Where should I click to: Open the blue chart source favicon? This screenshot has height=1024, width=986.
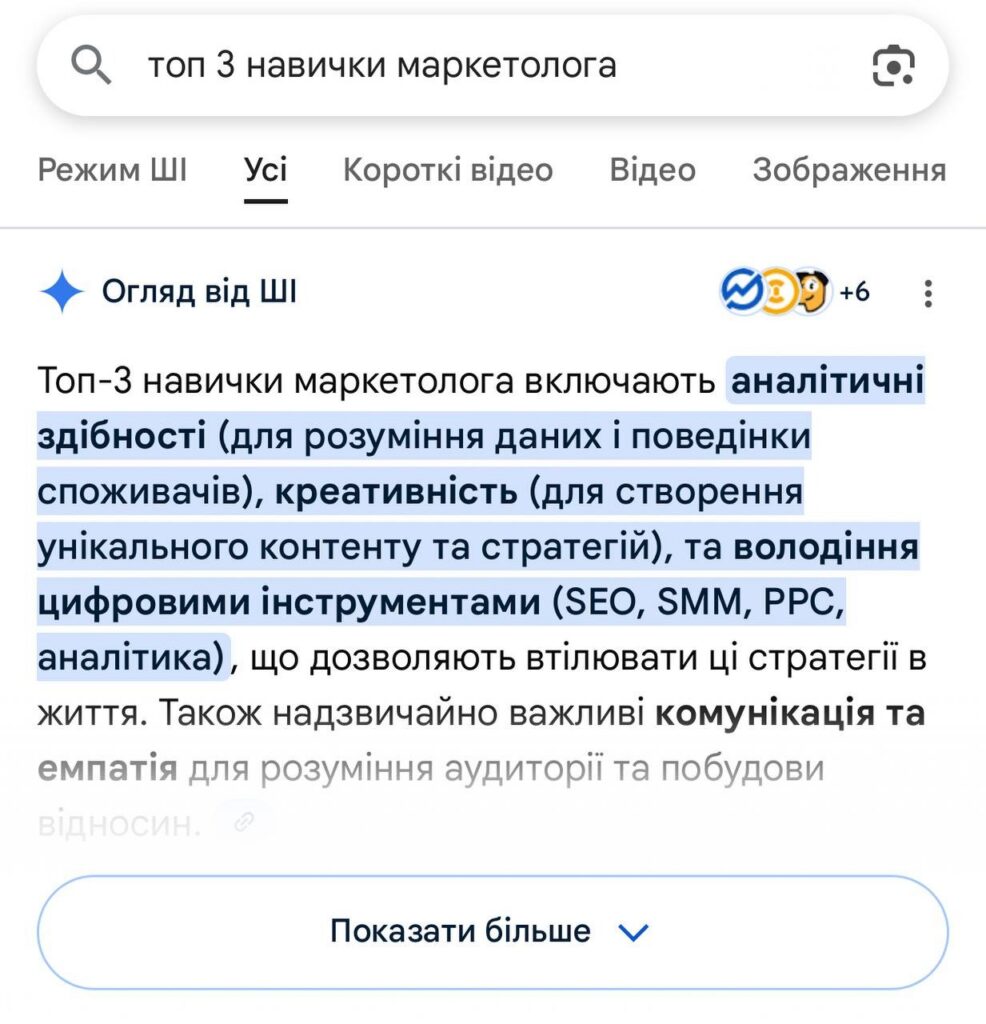[740, 292]
